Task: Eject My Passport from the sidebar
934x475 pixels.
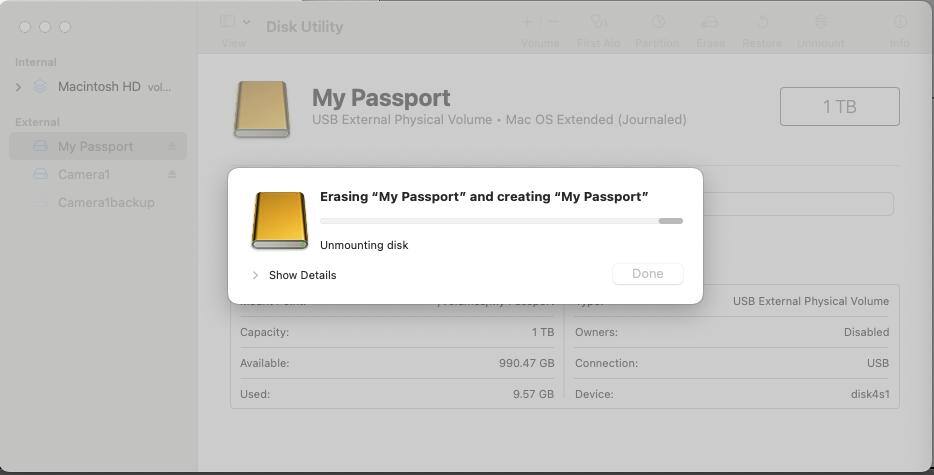Action: pyautogui.click(x=171, y=147)
